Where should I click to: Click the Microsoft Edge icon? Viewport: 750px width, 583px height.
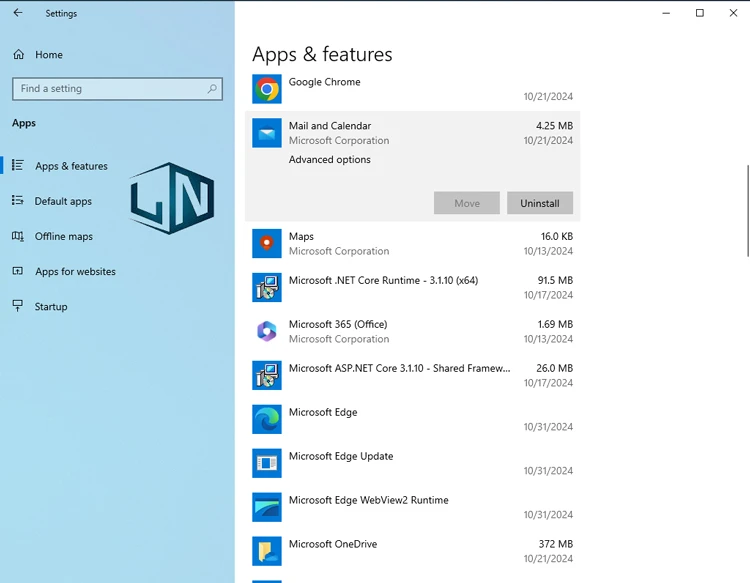coord(267,419)
